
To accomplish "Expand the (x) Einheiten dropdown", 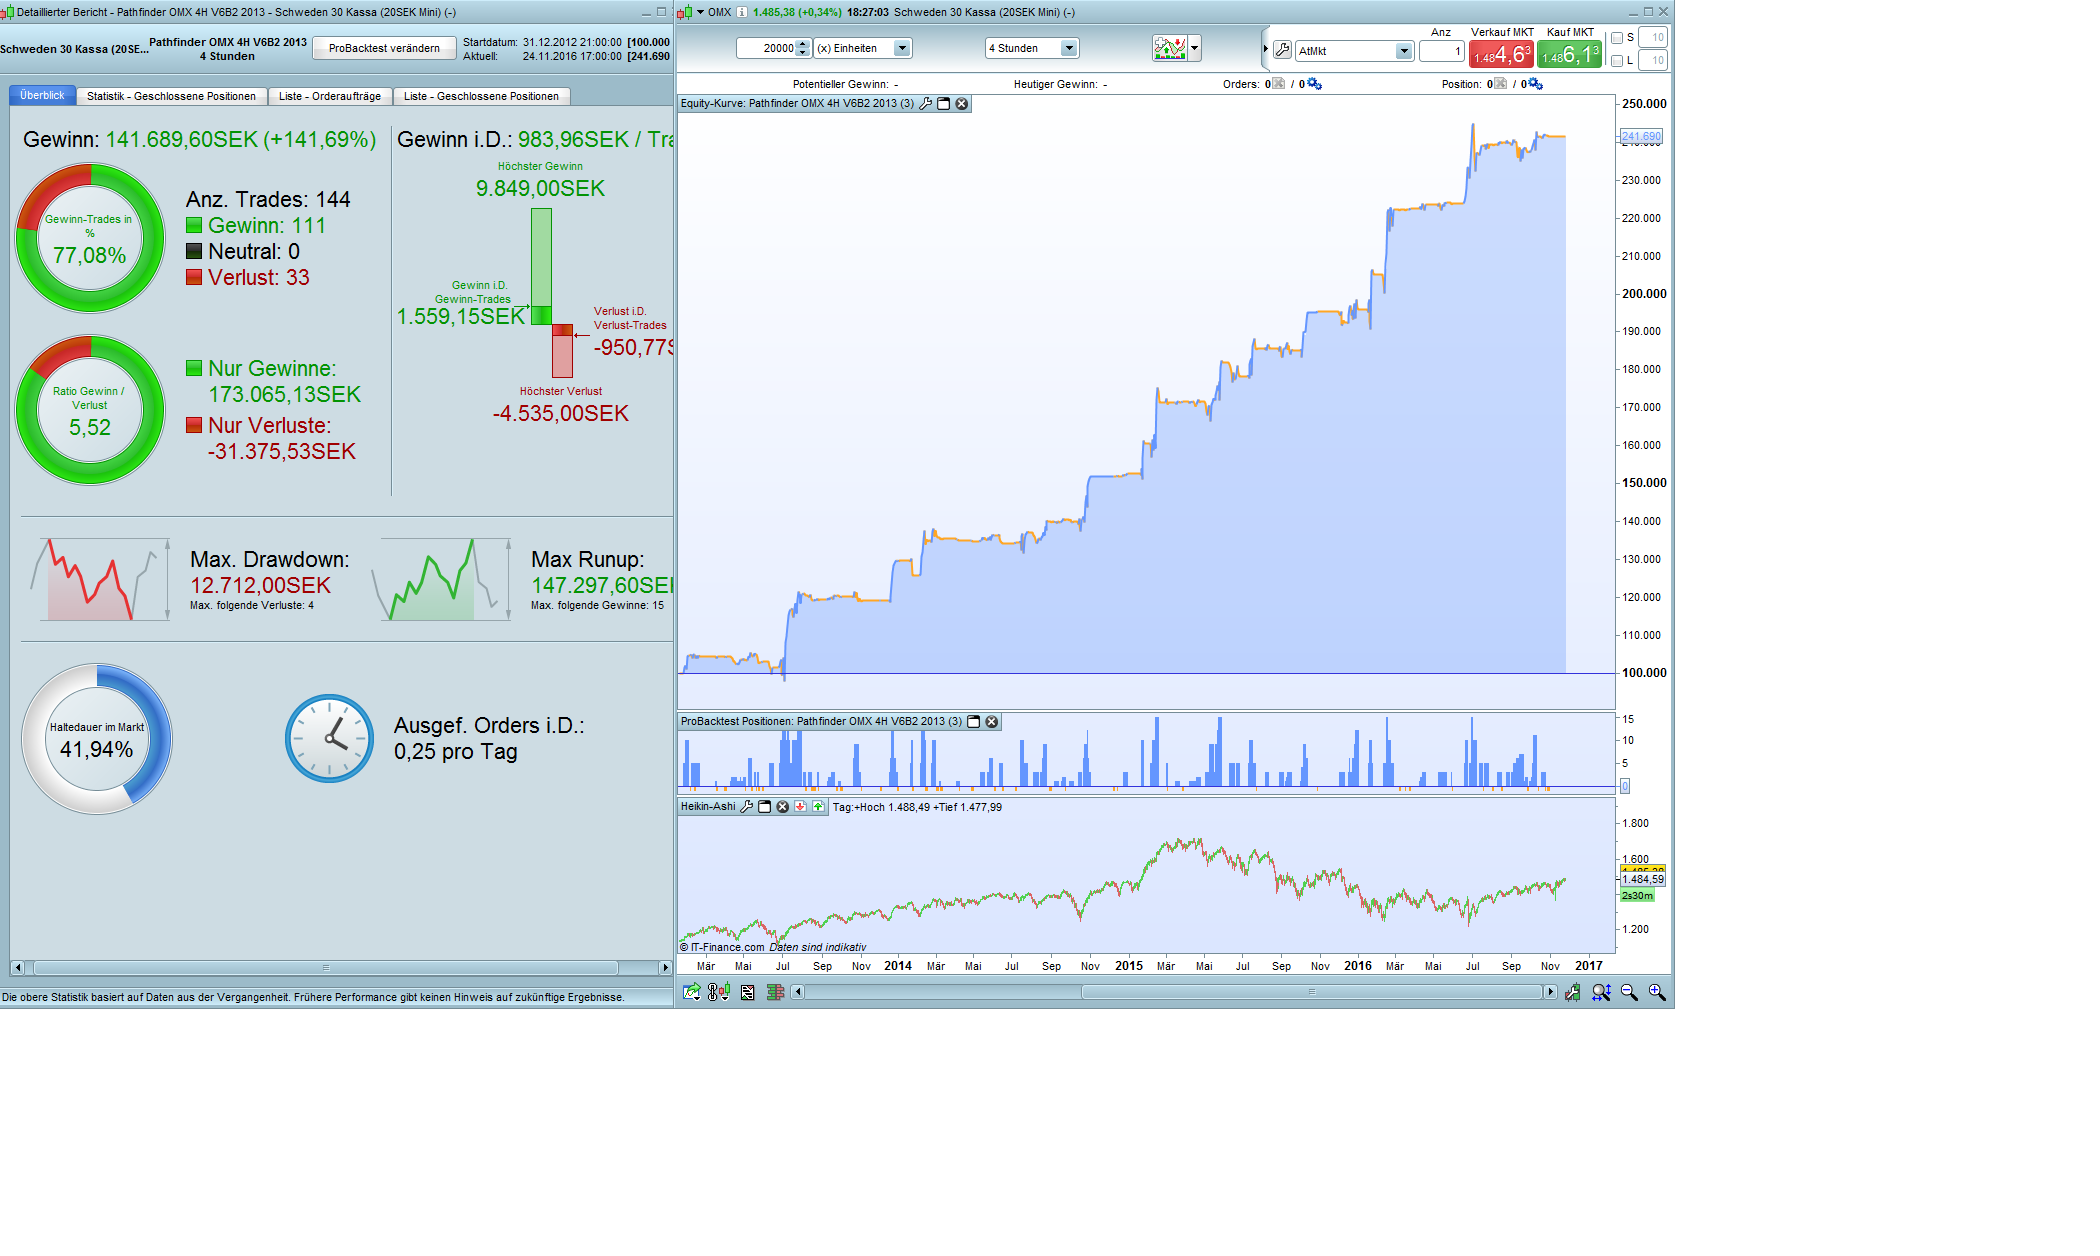I will click(902, 48).
